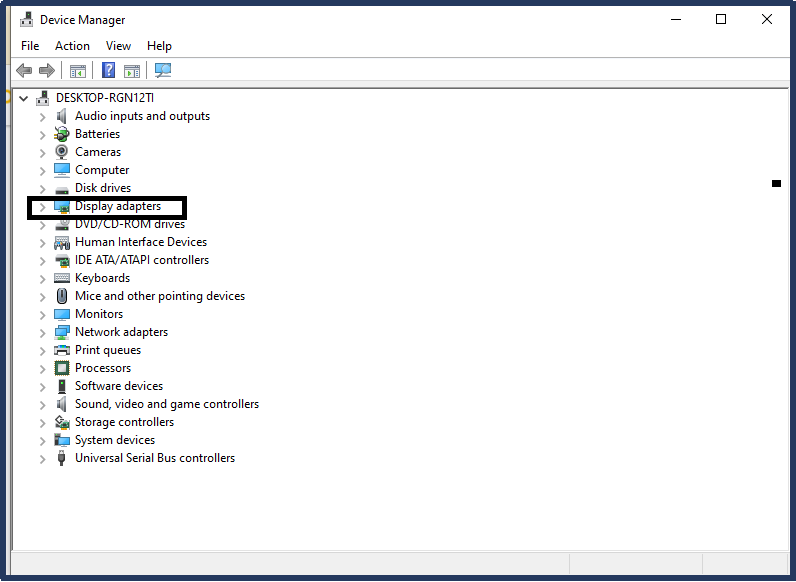Select Human Interface Devices label
796x582 pixels.
tap(141, 242)
